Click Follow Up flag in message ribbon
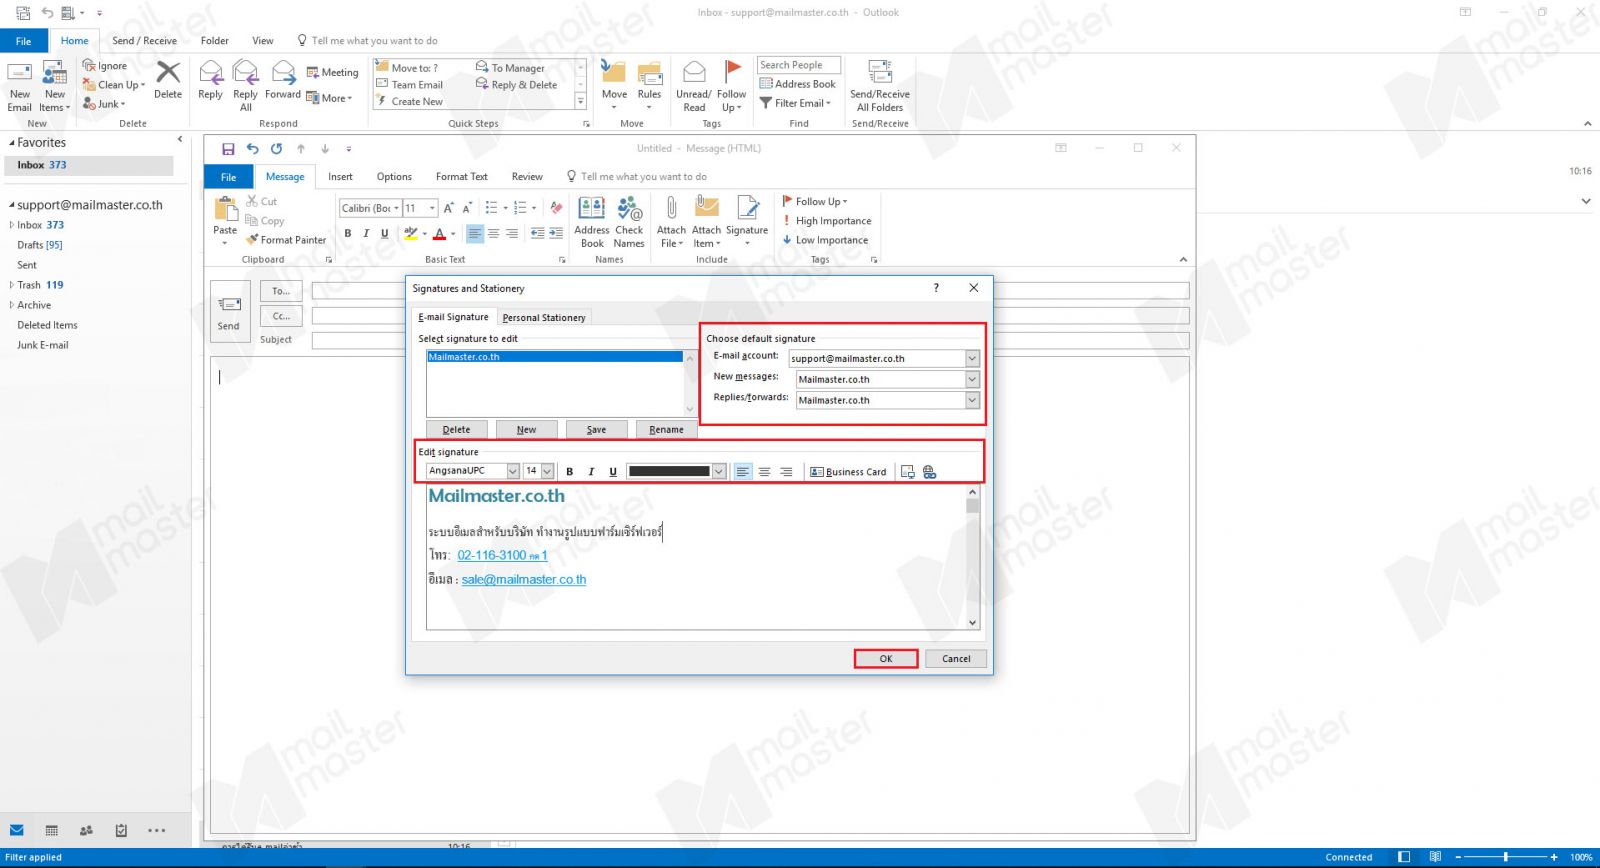This screenshot has height=868, width=1600. coord(815,201)
